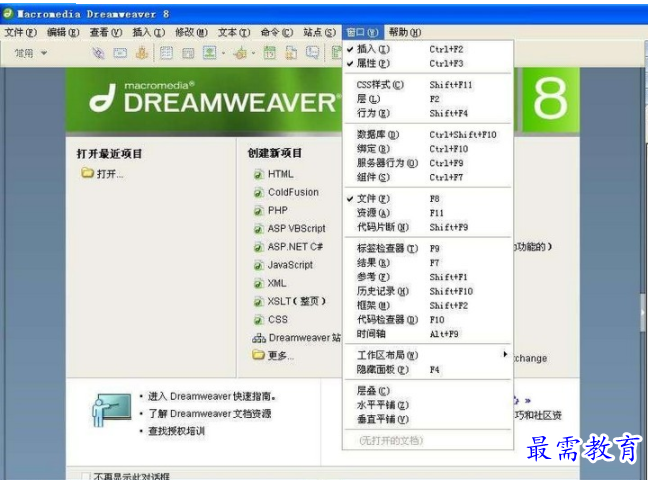Select 绑定(B) Ctrl+F10 menu entry
The height and width of the screenshot is (480, 648).
click(428, 149)
